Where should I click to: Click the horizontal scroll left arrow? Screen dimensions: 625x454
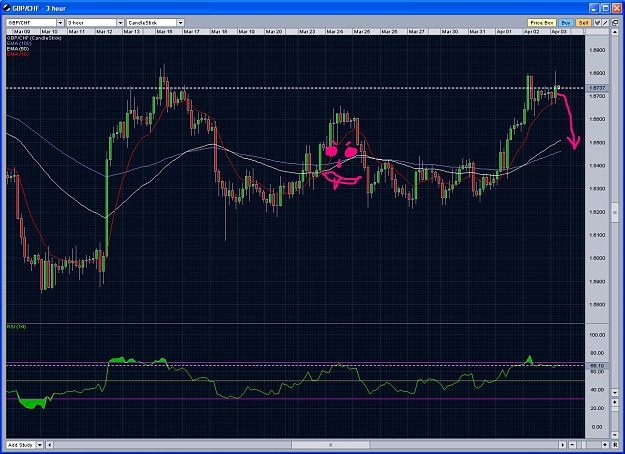tap(49, 445)
